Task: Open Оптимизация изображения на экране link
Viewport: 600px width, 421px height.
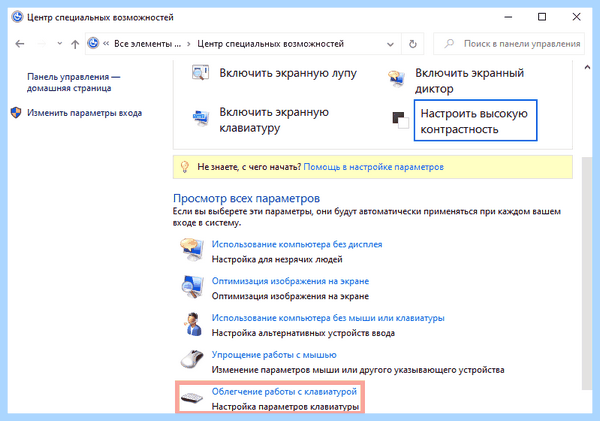Action: pos(290,281)
